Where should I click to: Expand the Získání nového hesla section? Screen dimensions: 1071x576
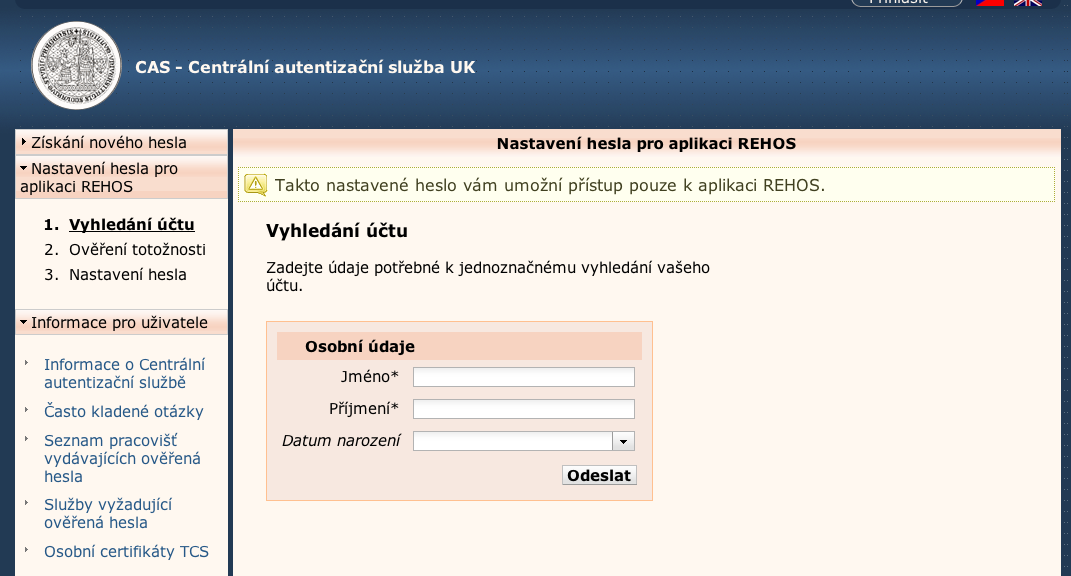click(121, 142)
